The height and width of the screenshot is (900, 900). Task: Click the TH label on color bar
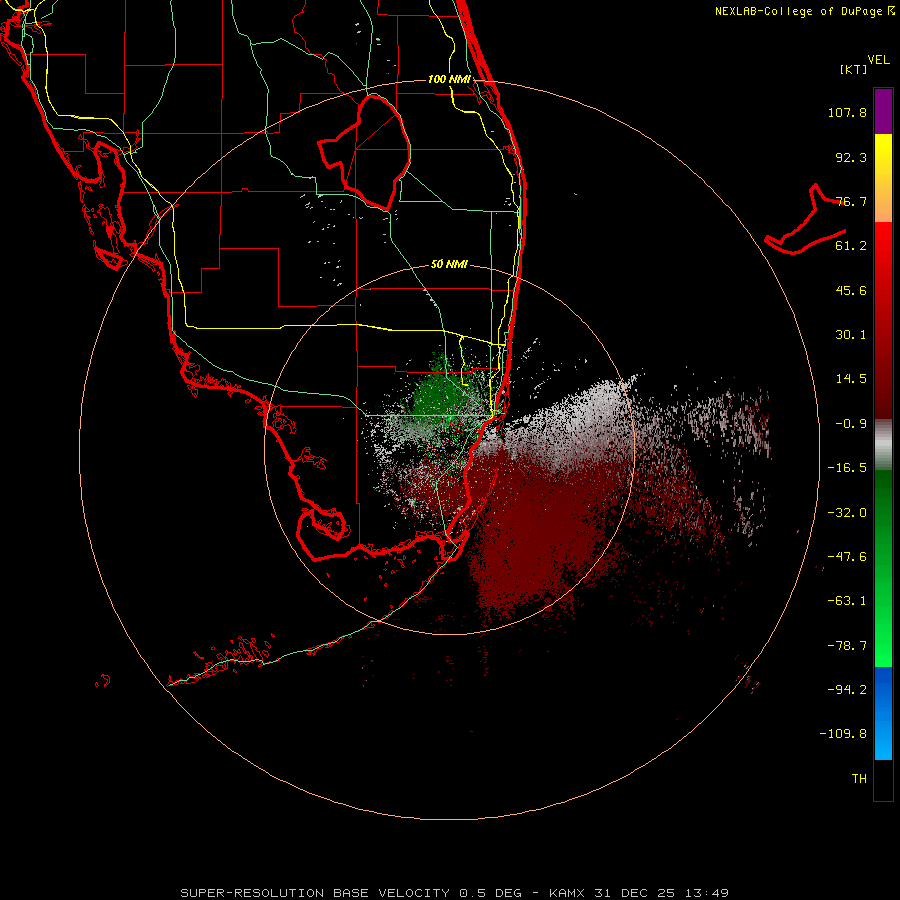click(x=859, y=778)
